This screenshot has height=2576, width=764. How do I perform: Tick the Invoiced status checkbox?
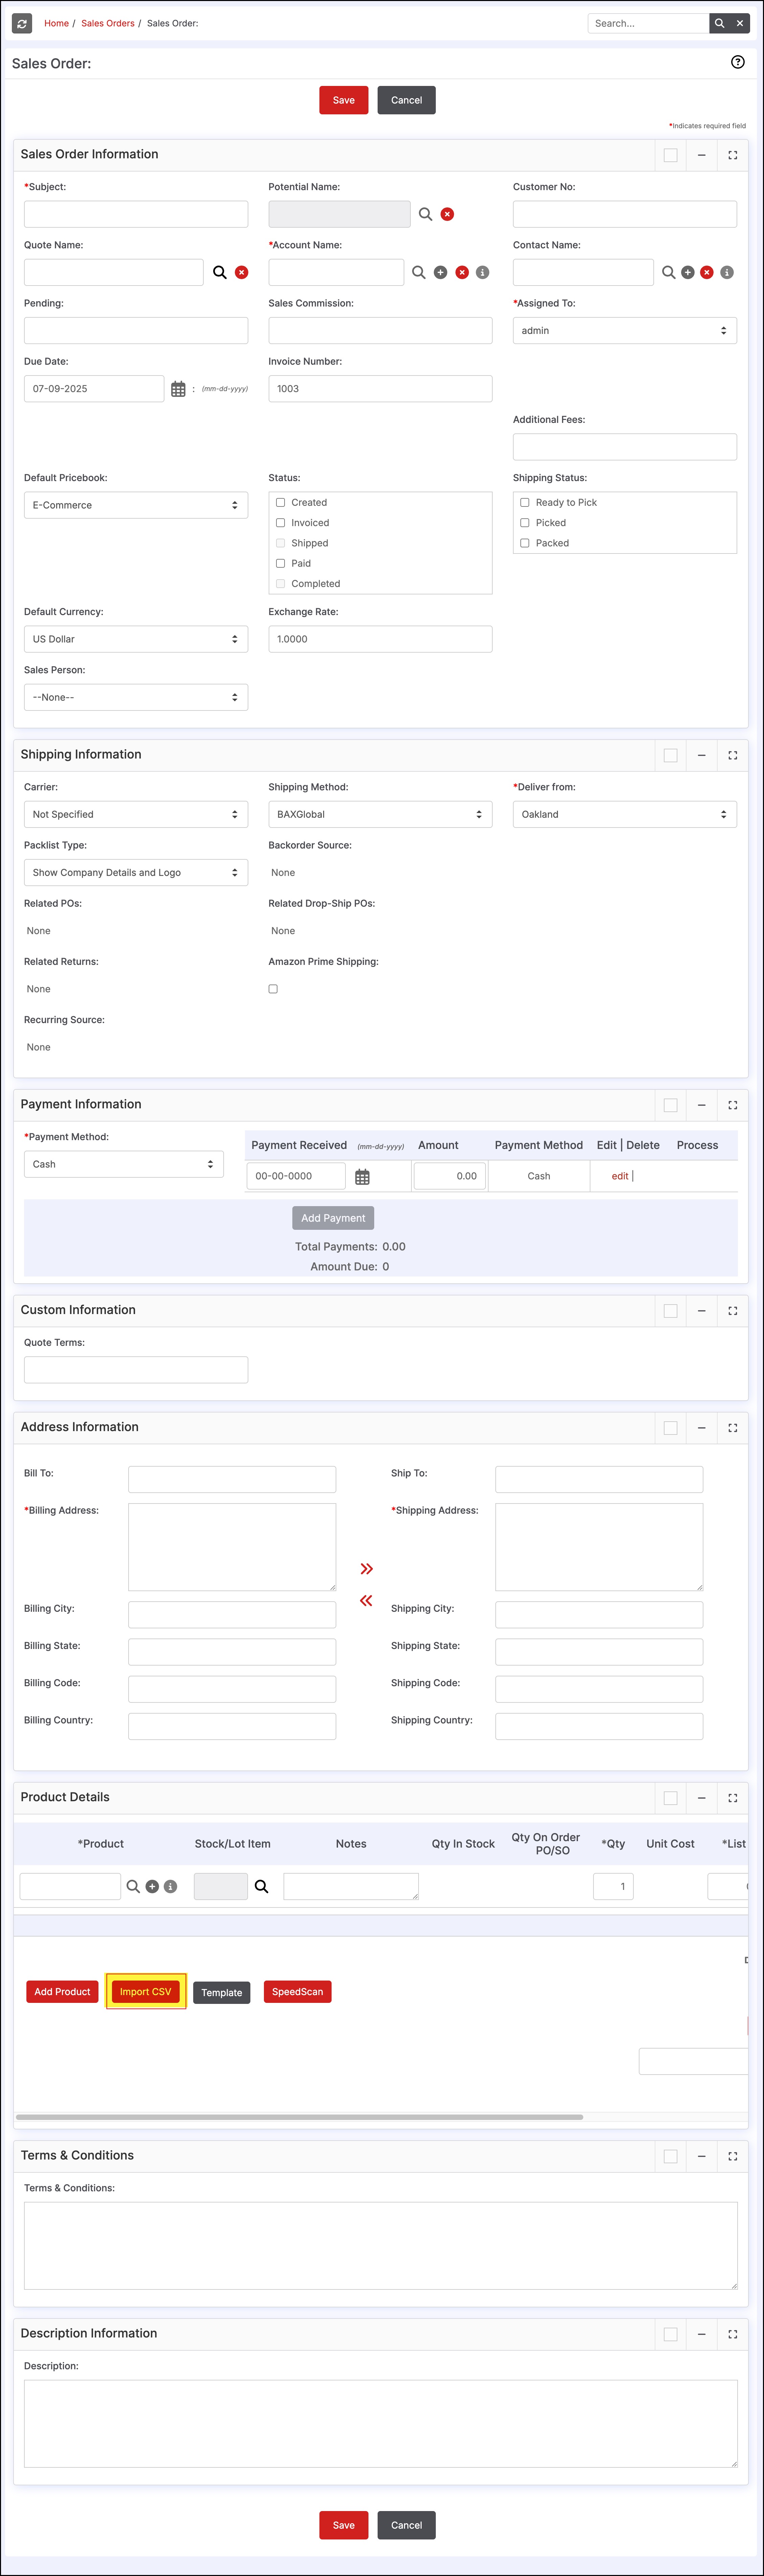tap(280, 523)
